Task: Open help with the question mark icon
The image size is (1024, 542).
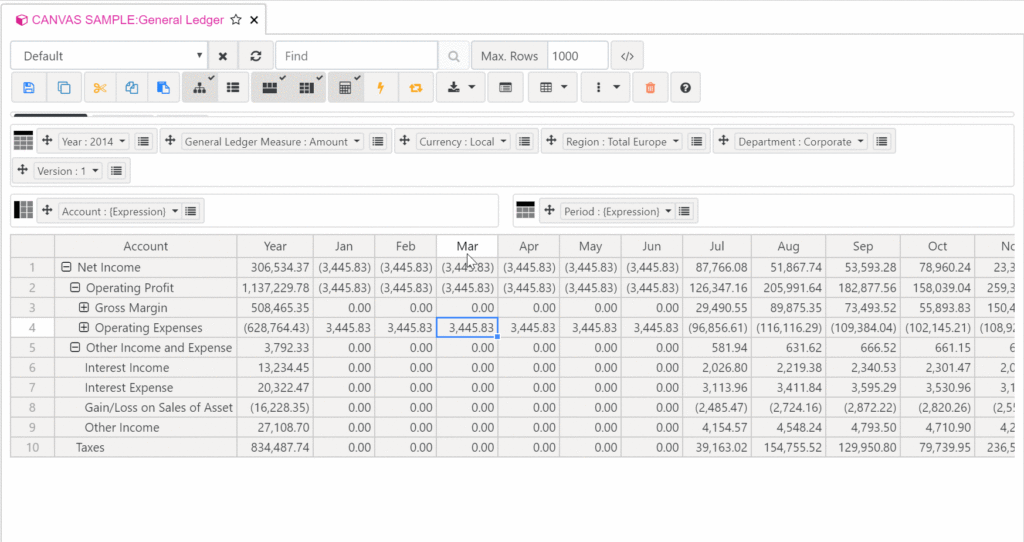Action: pyautogui.click(x=685, y=88)
